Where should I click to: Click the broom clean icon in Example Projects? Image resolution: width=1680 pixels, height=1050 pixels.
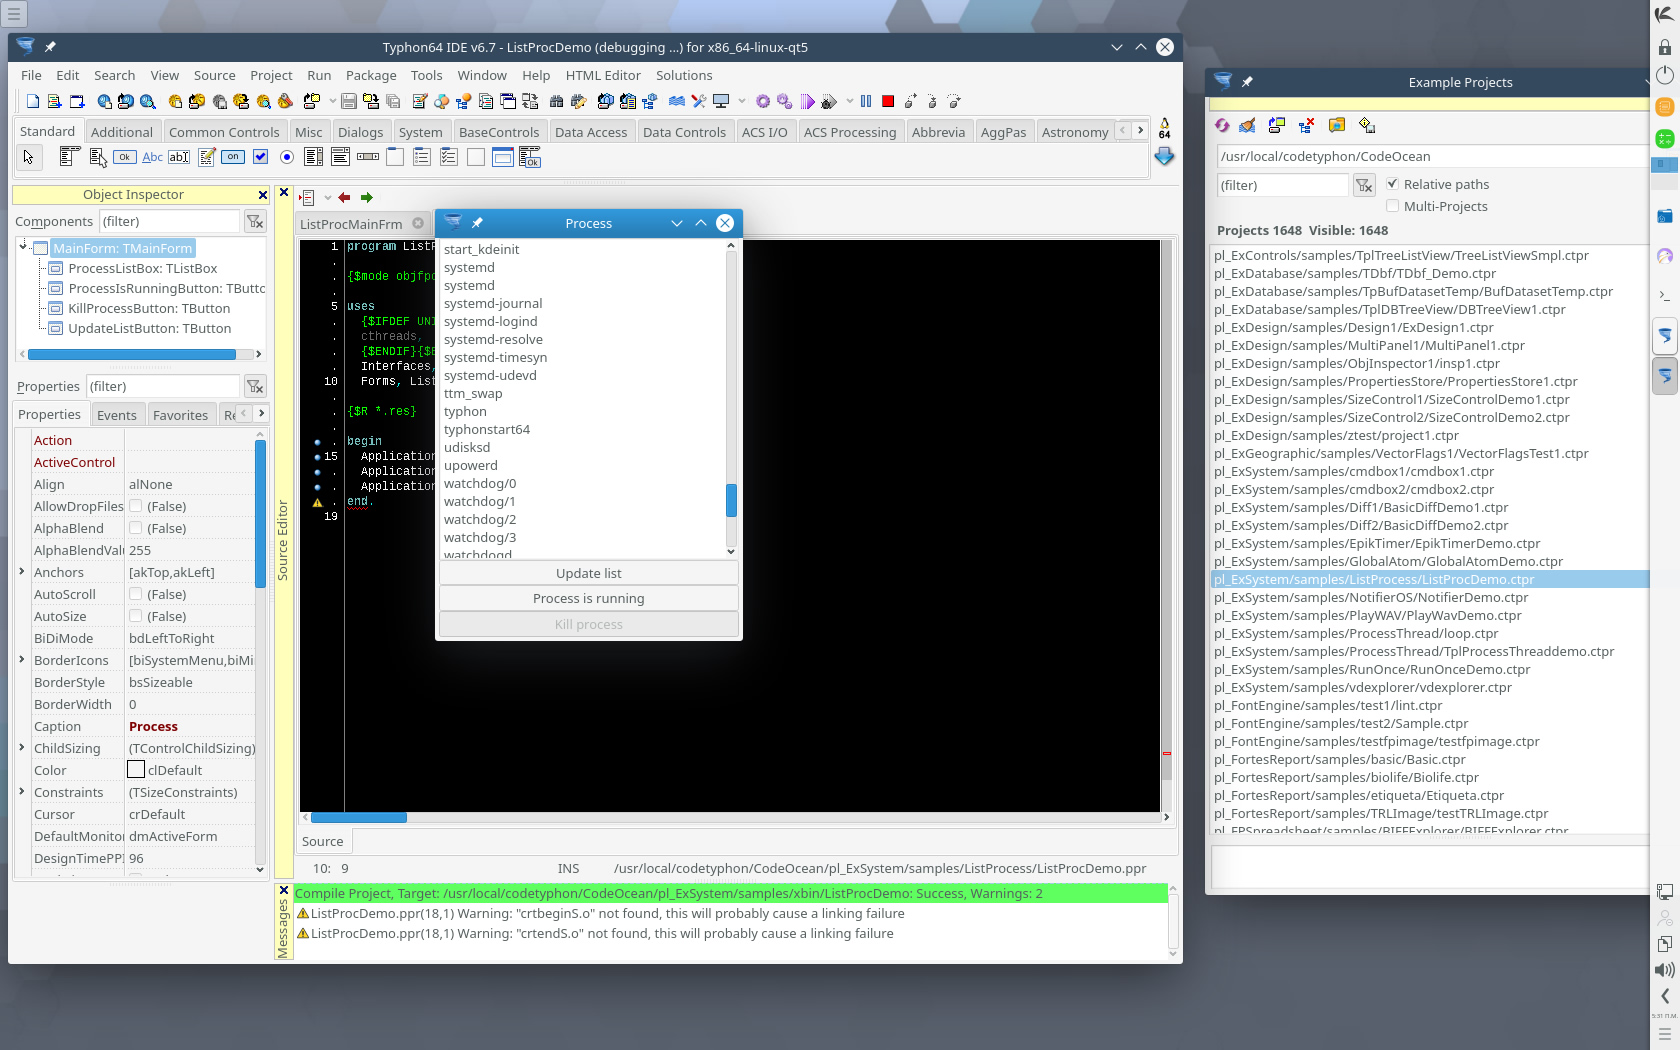tap(1247, 125)
